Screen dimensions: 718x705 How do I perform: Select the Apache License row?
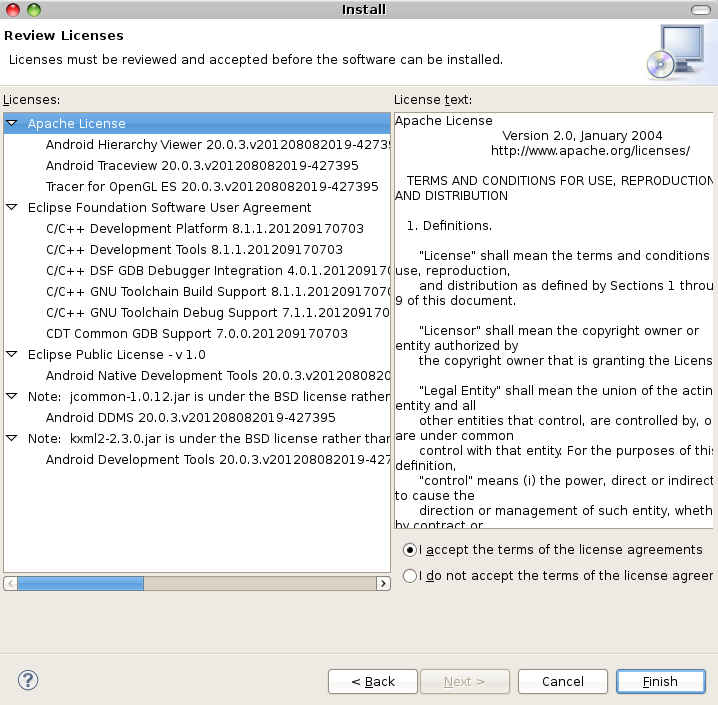coord(197,124)
